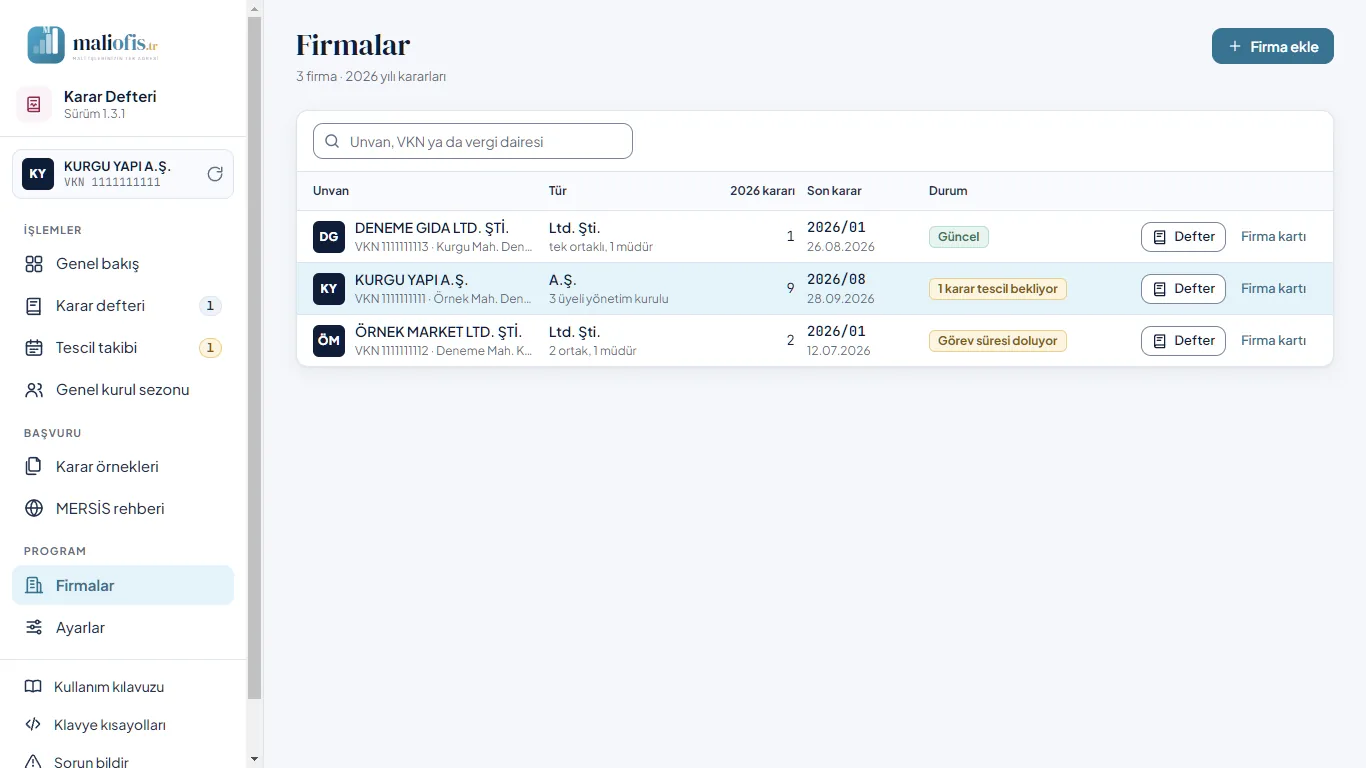This screenshot has width=1366, height=768.
Task: Click the Kullanım kılavuzu book icon
Action: pyautogui.click(x=33, y=687)
